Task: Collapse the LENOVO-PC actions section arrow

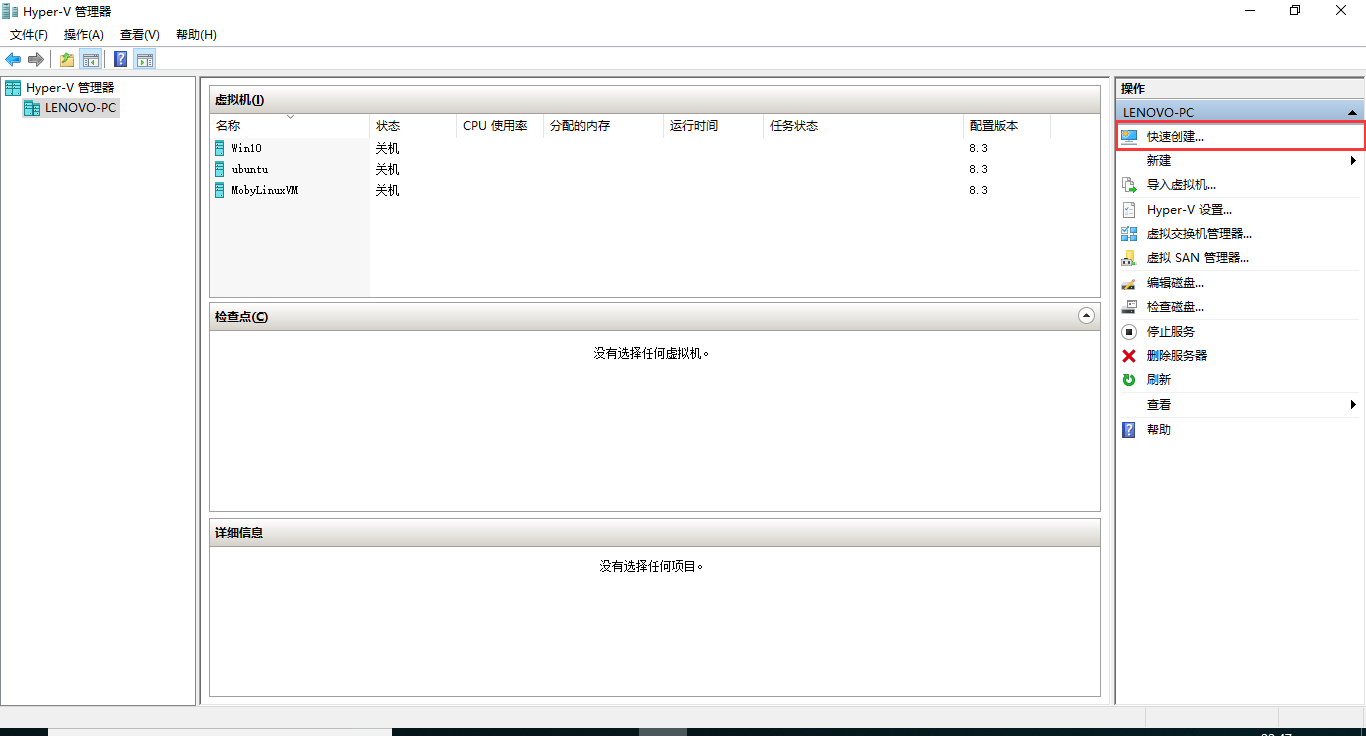Action: pos(1352,113)
